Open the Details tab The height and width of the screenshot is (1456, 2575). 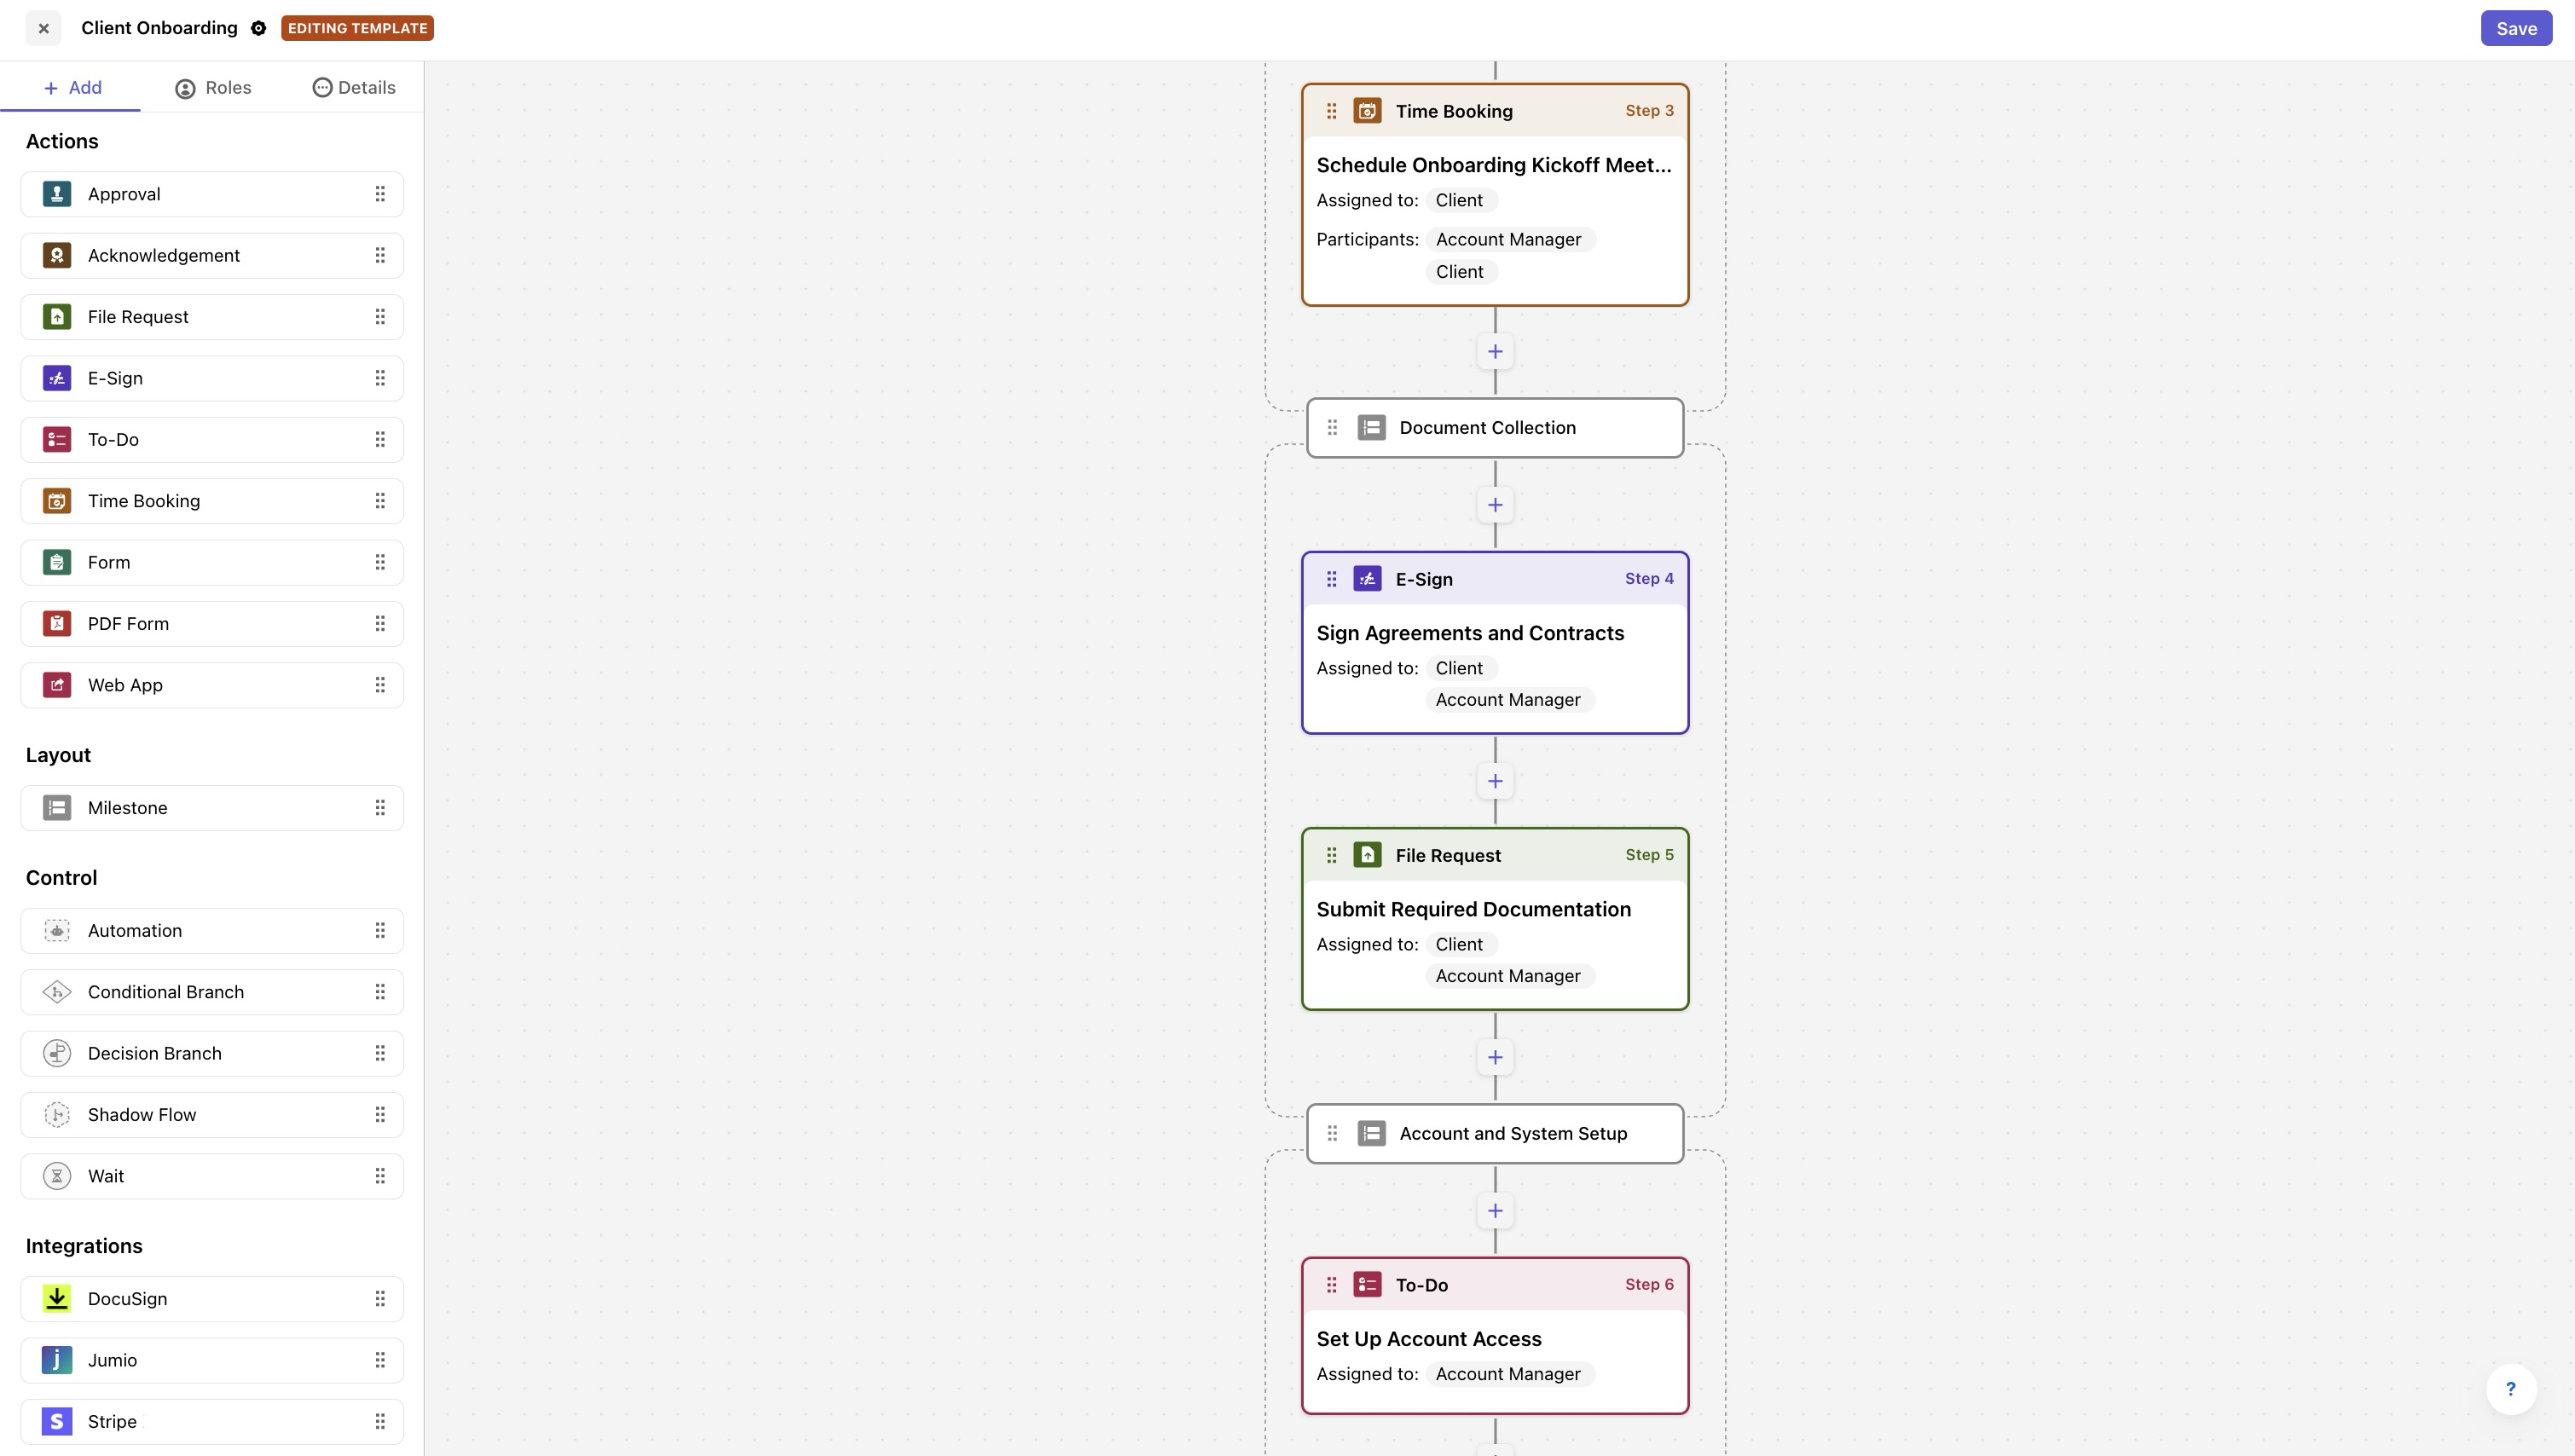(x=353, y=87)
